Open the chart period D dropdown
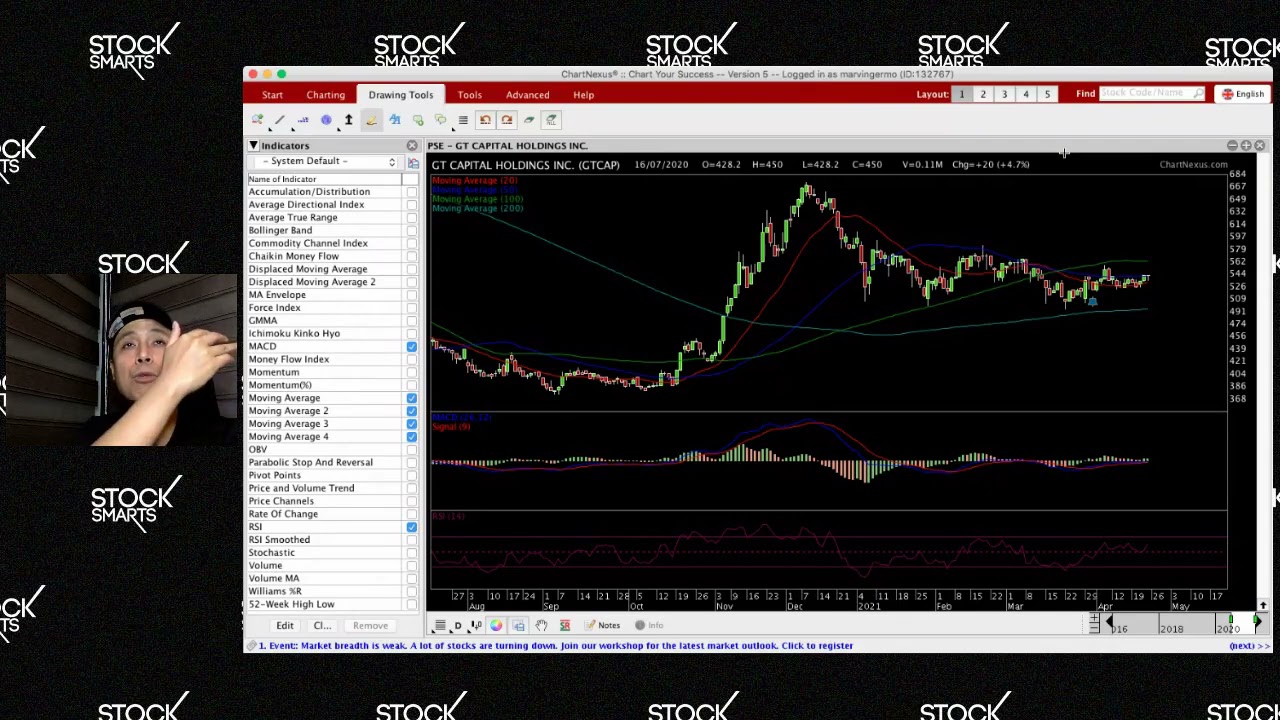The height and width of the screenshot is (720, 1280). click(457, 625)
